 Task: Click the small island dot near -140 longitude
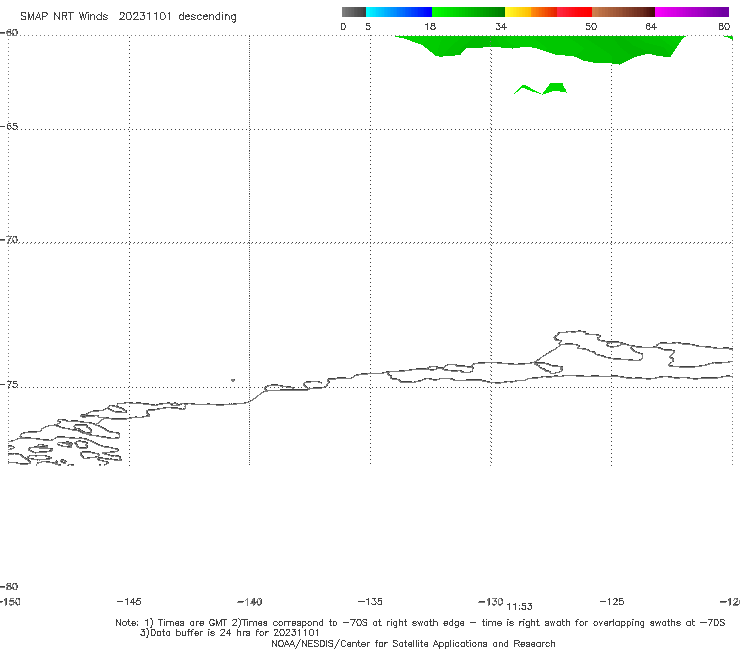(233, 380)
